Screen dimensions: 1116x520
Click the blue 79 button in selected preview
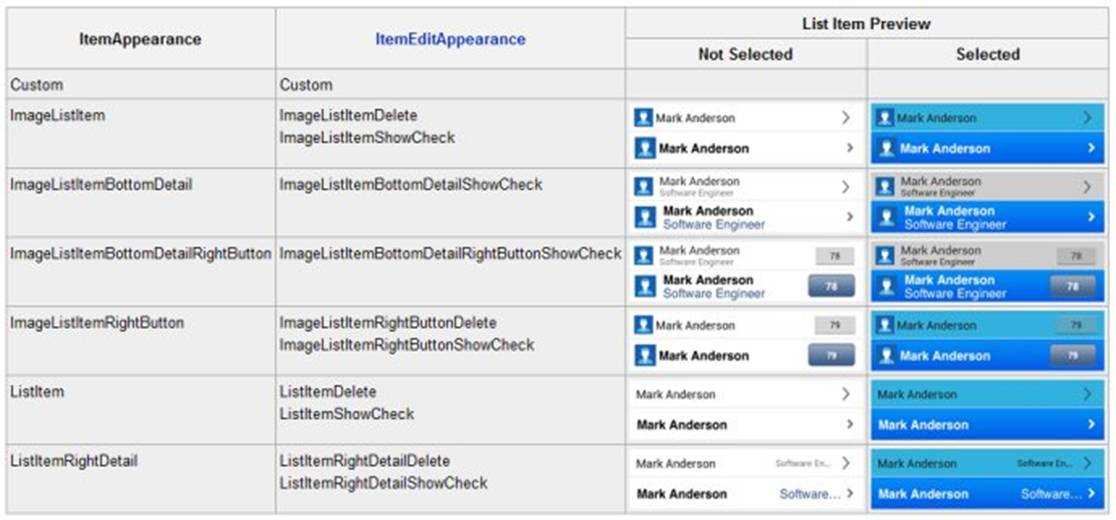pos(1073,355)
